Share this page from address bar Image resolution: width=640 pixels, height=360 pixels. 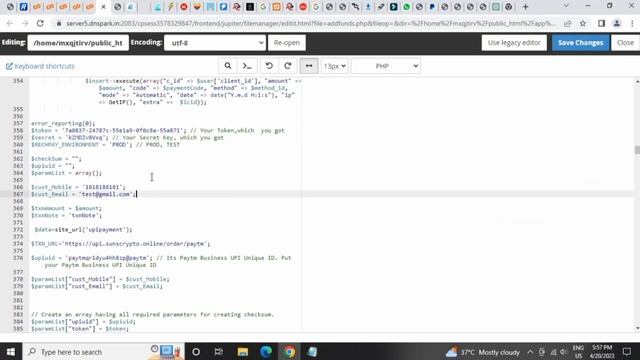coord(567,23)
